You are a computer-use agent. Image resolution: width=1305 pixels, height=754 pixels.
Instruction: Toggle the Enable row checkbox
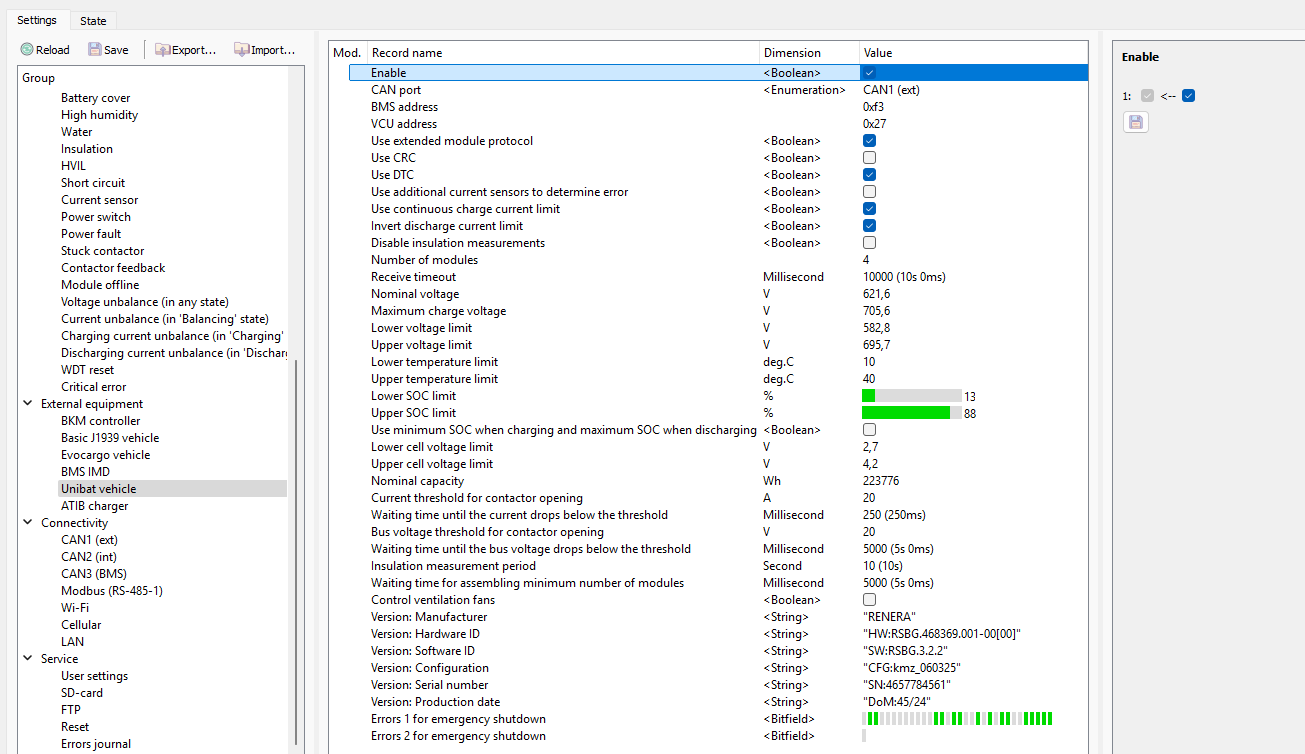click(870, 73)
